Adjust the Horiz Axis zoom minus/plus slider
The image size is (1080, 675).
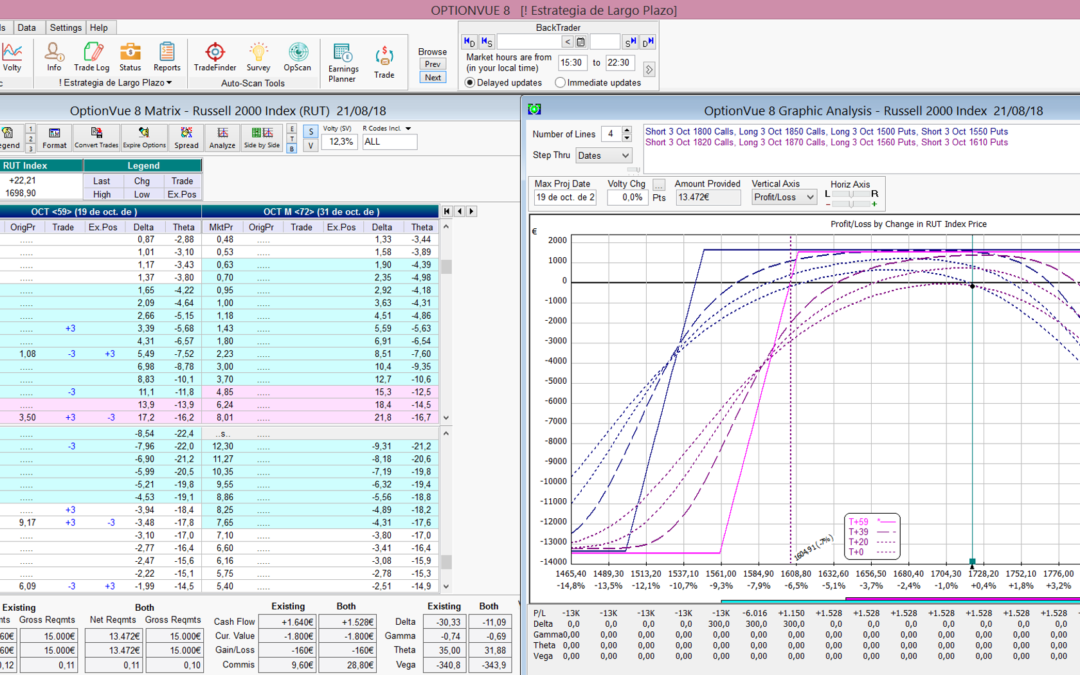851,204
